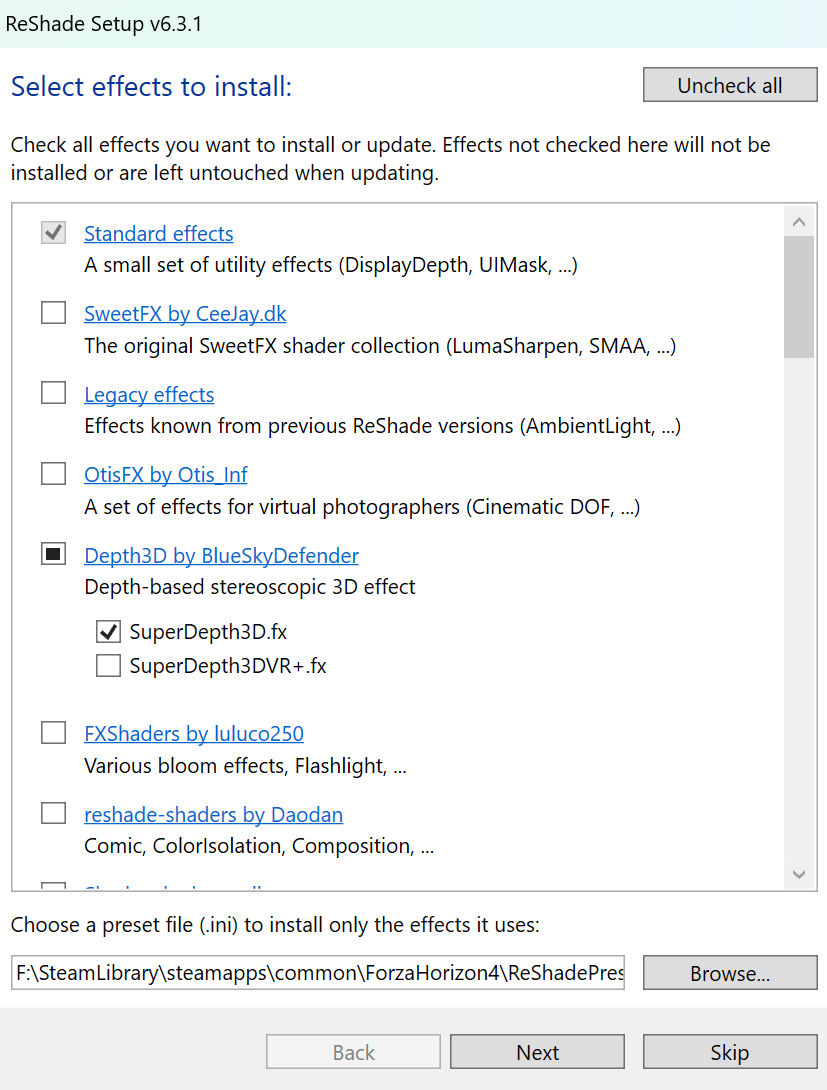Visit the FXShaders by luluco250 link
This screenshot has width=827, height=1090.
(x=194, y=733)
